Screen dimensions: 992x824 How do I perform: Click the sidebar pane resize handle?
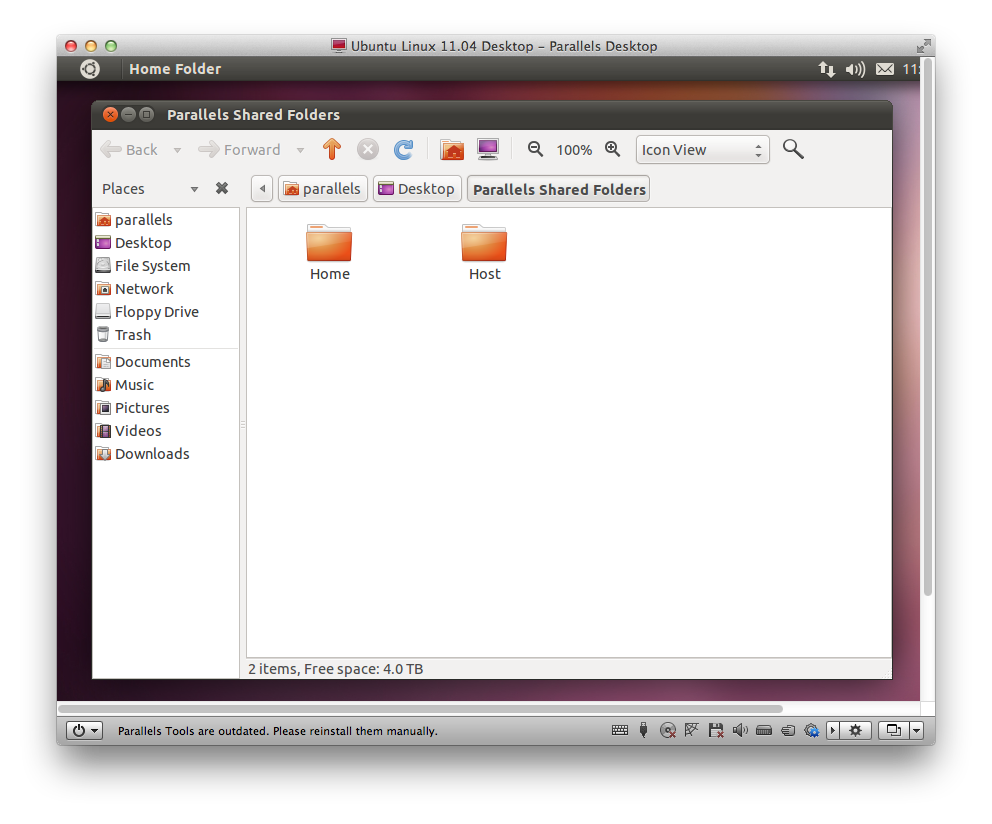[x=243, y=425]
